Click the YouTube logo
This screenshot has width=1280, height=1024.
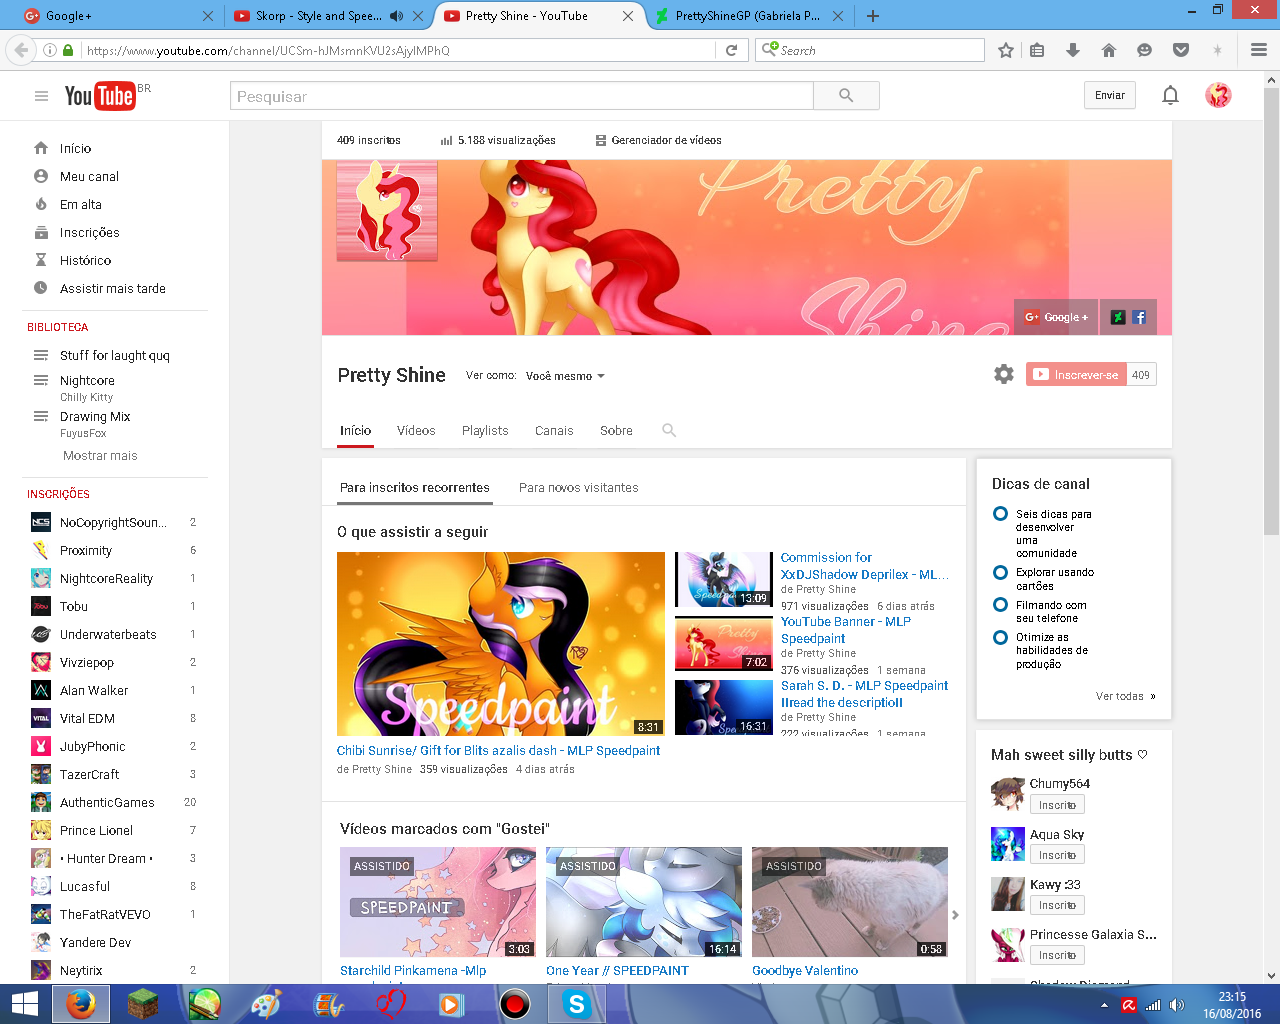pyautogui.click(x=100, y=96)
